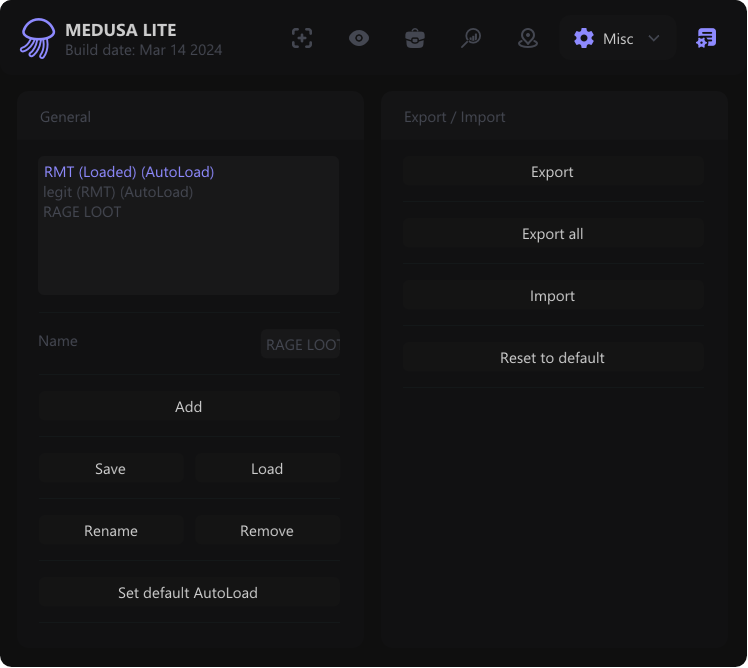Expand the Misc dropdown chevron

coord(654,38)
